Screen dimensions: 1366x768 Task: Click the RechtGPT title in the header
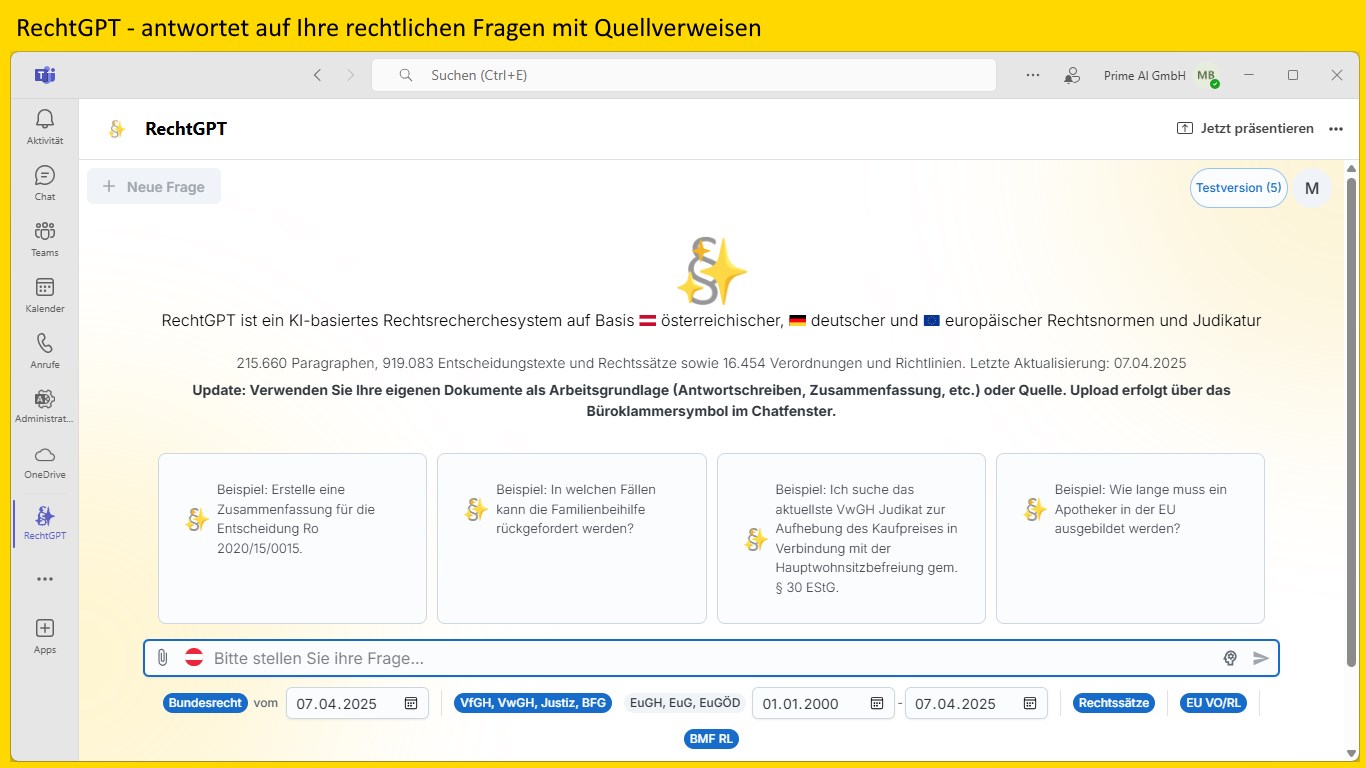tap(186, 128)
